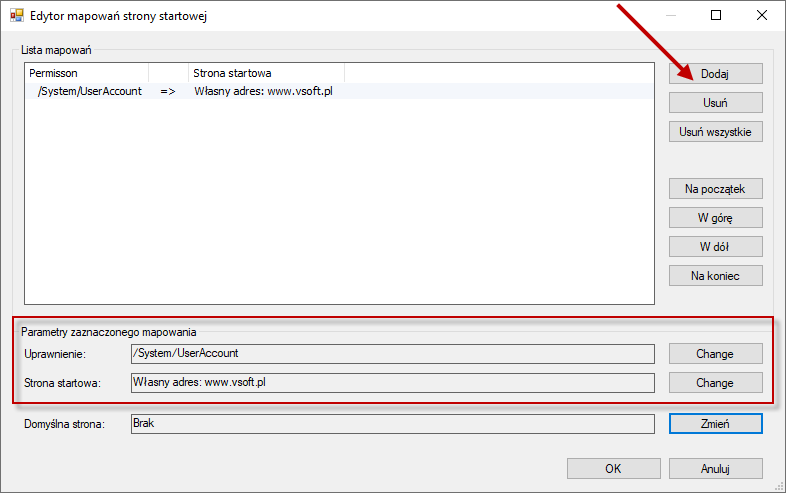
Task: Click the Permisson column header
Action: point(87,73)
